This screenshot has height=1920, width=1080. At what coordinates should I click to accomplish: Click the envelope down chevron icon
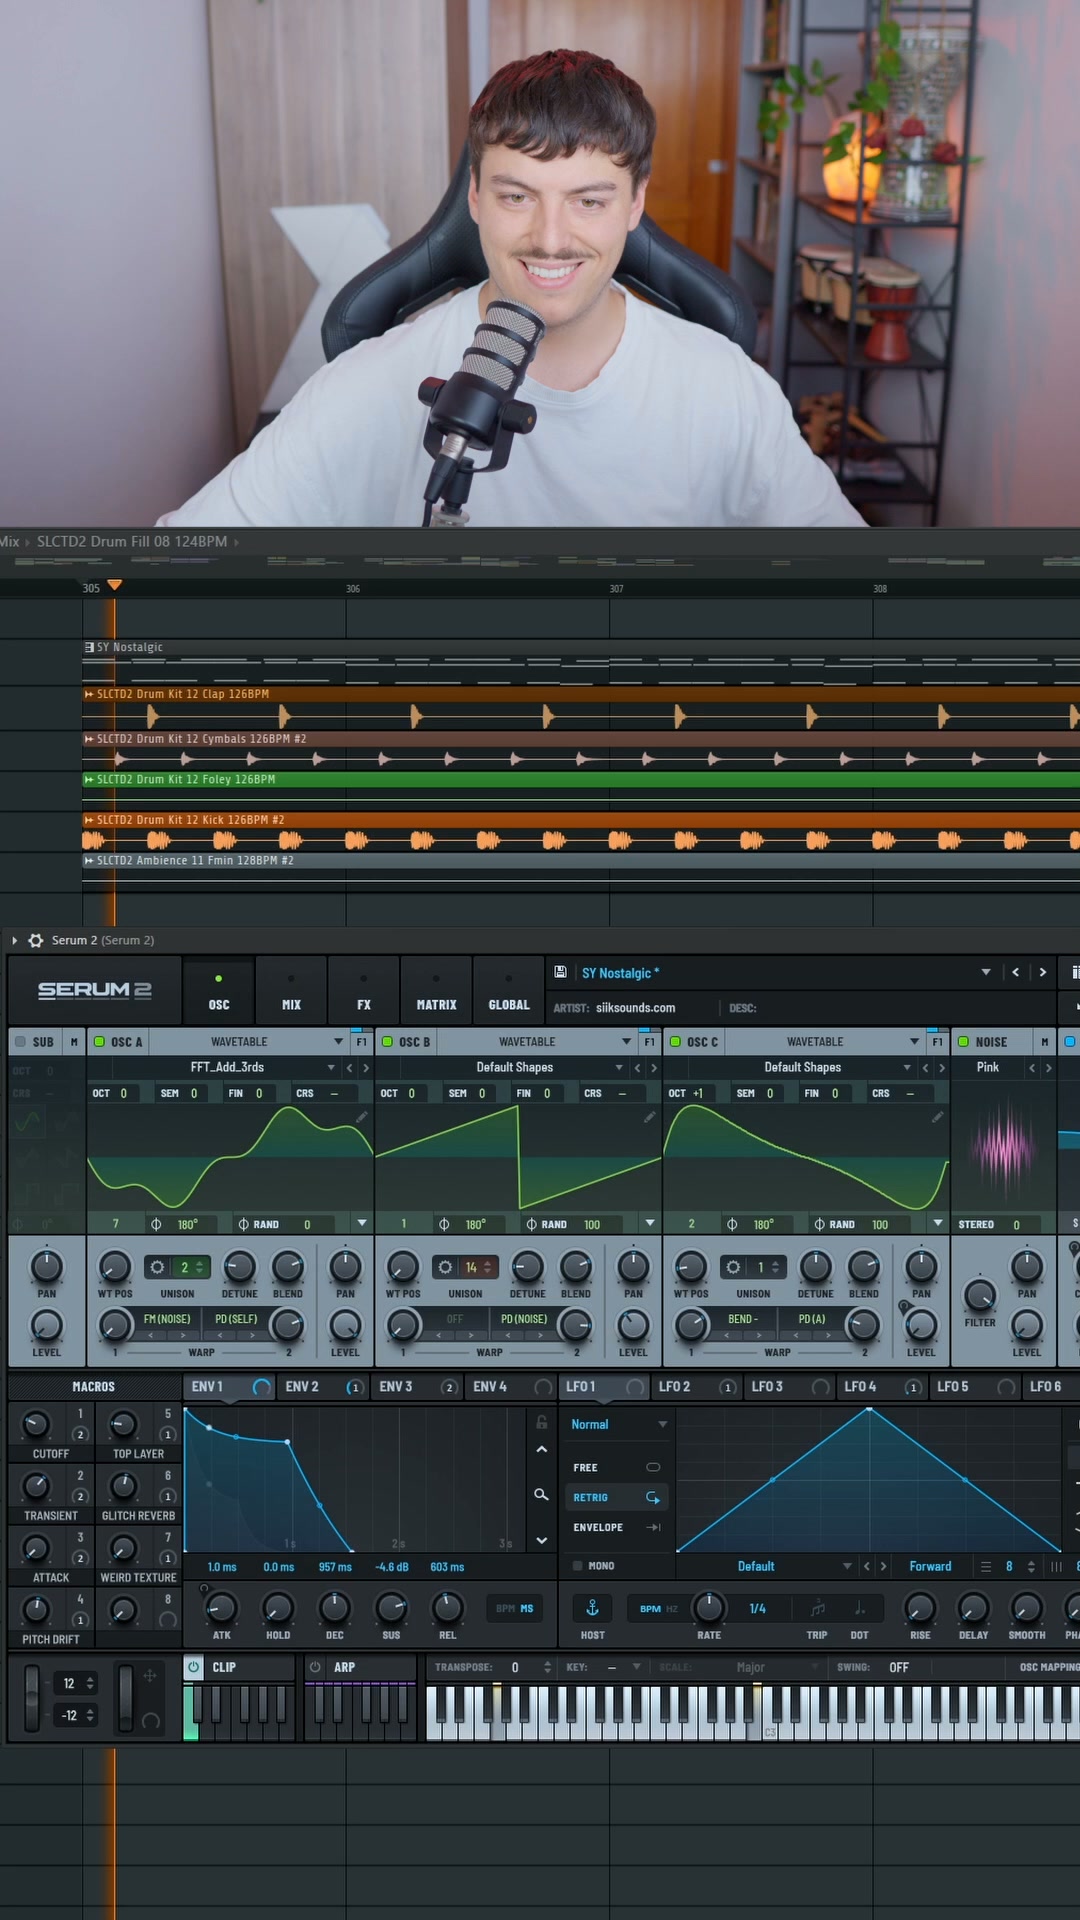click(x=541, y=1540)
